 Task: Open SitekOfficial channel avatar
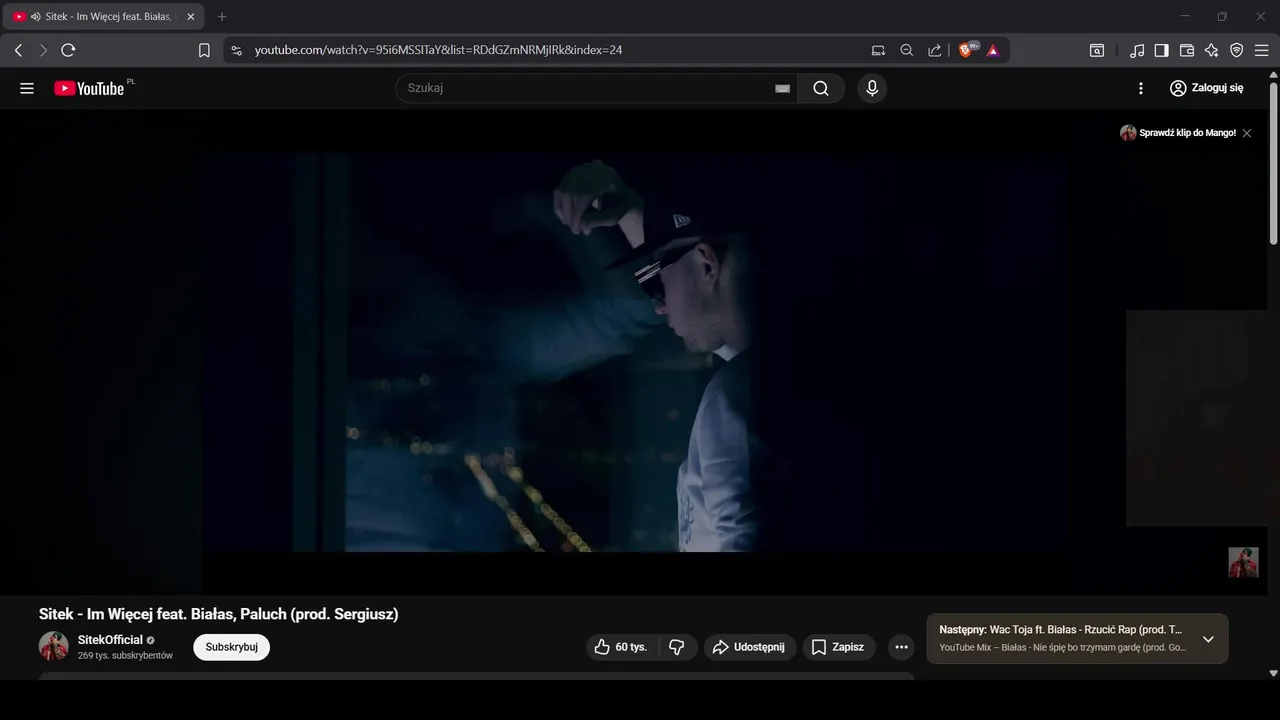click(x=54, y=646)
